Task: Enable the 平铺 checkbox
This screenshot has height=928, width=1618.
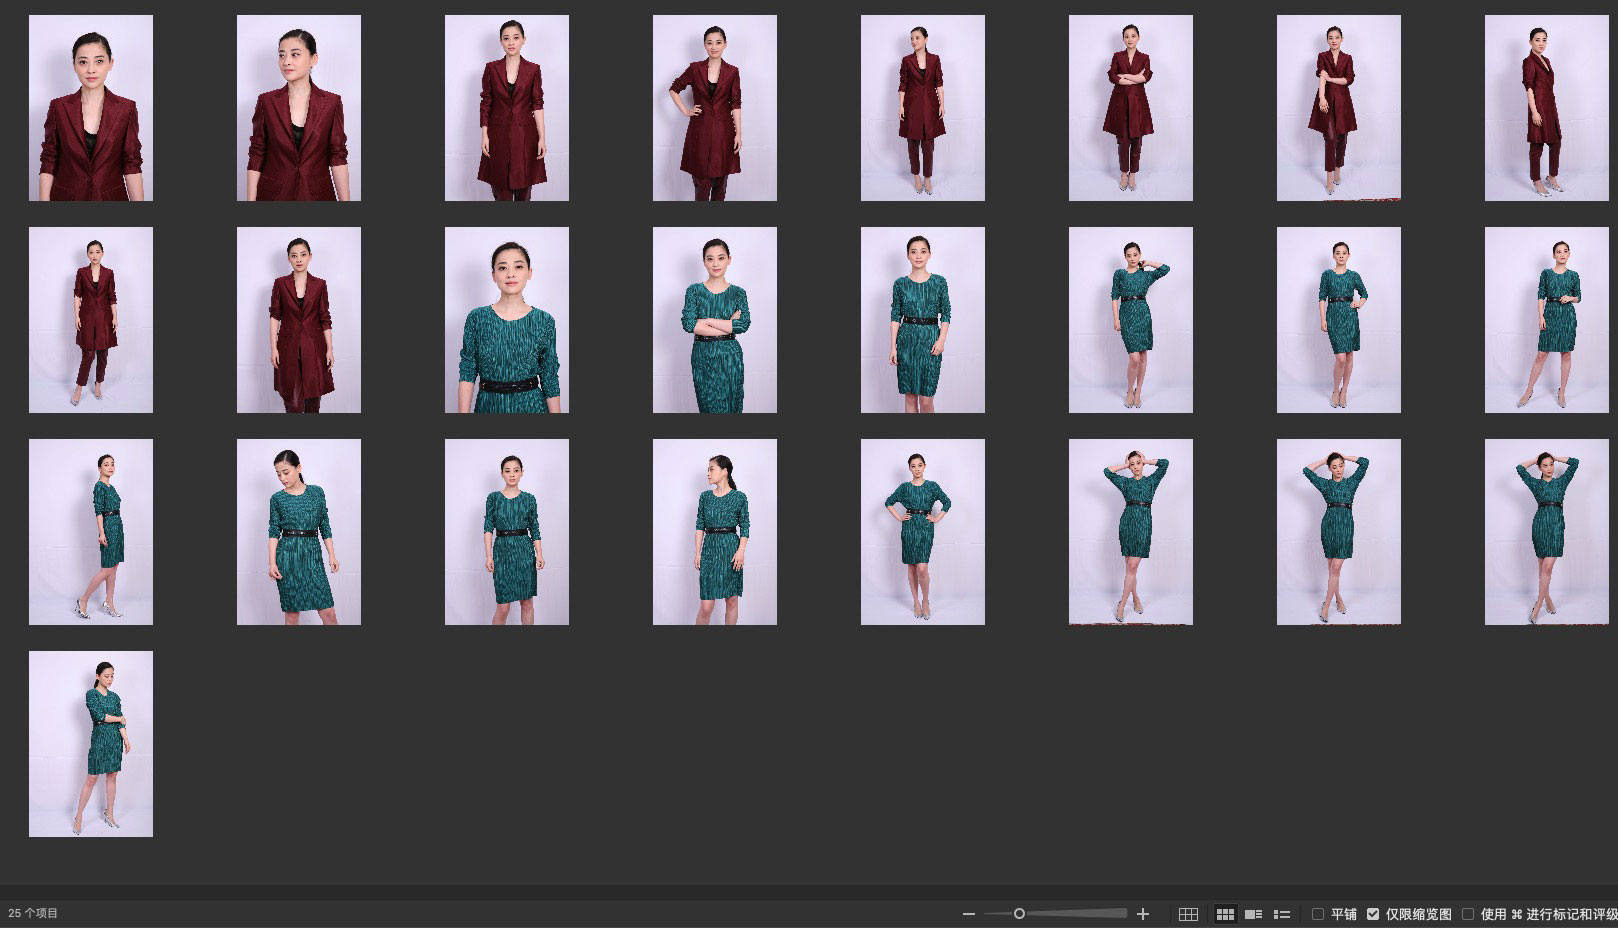Action: click(x=1318, y=914)
